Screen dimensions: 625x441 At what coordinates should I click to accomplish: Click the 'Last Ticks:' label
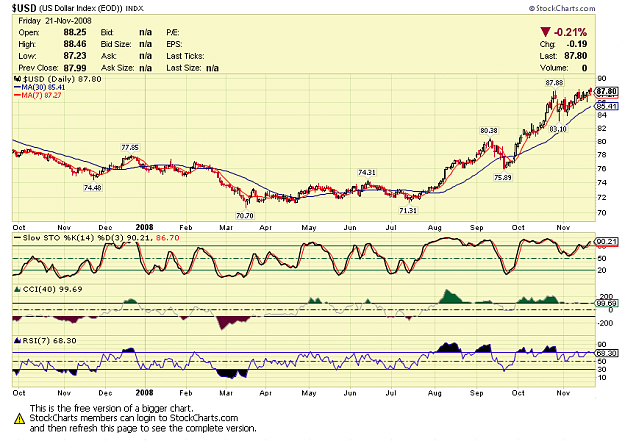tap(185, 56)
